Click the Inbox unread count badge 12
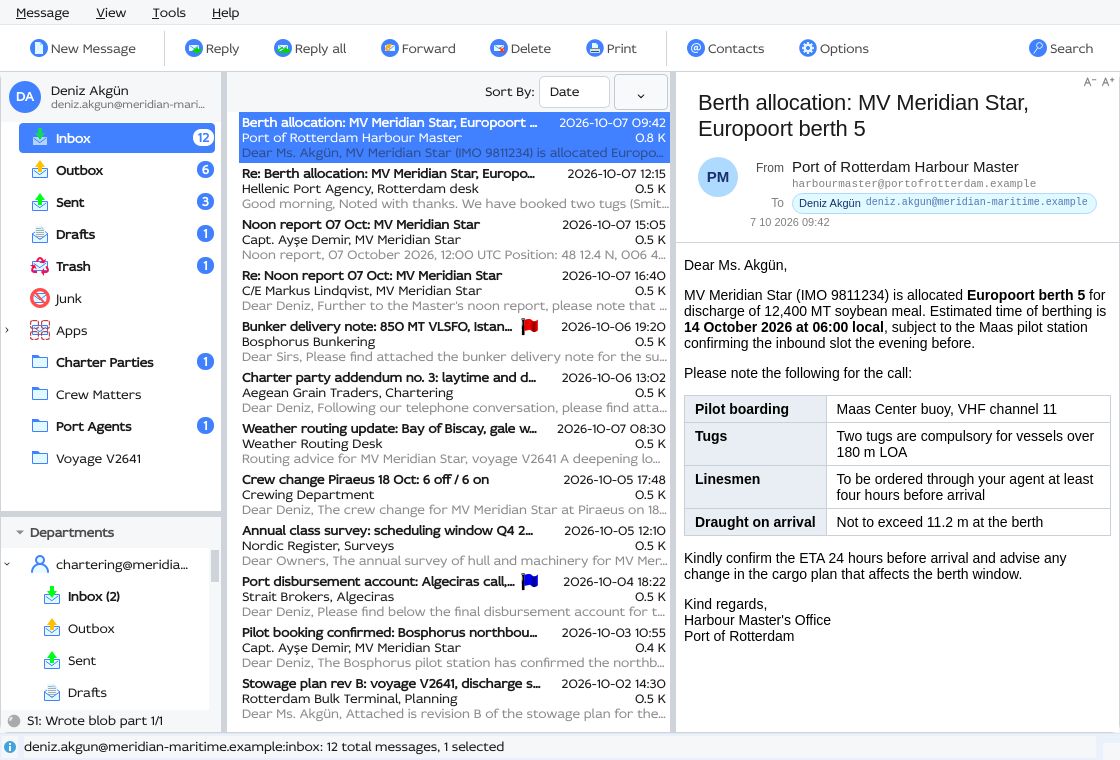 click(x=203, y=138)
